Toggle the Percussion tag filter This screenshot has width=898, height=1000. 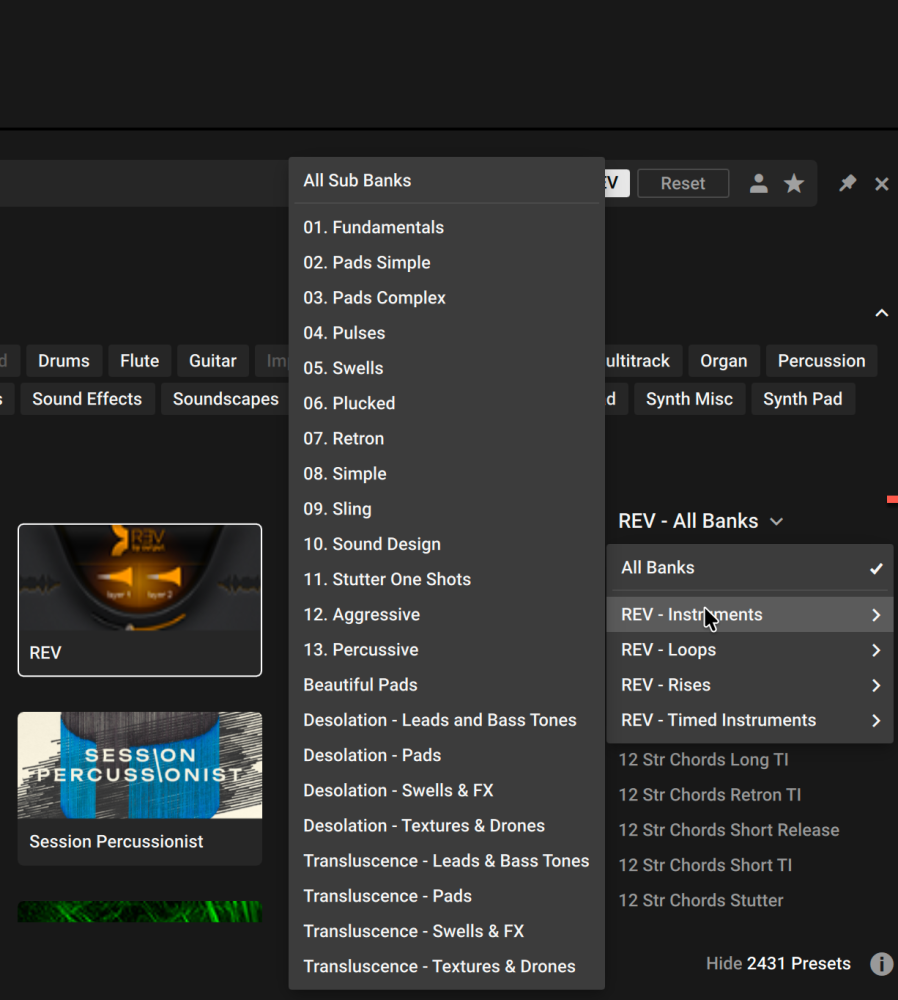821,361
